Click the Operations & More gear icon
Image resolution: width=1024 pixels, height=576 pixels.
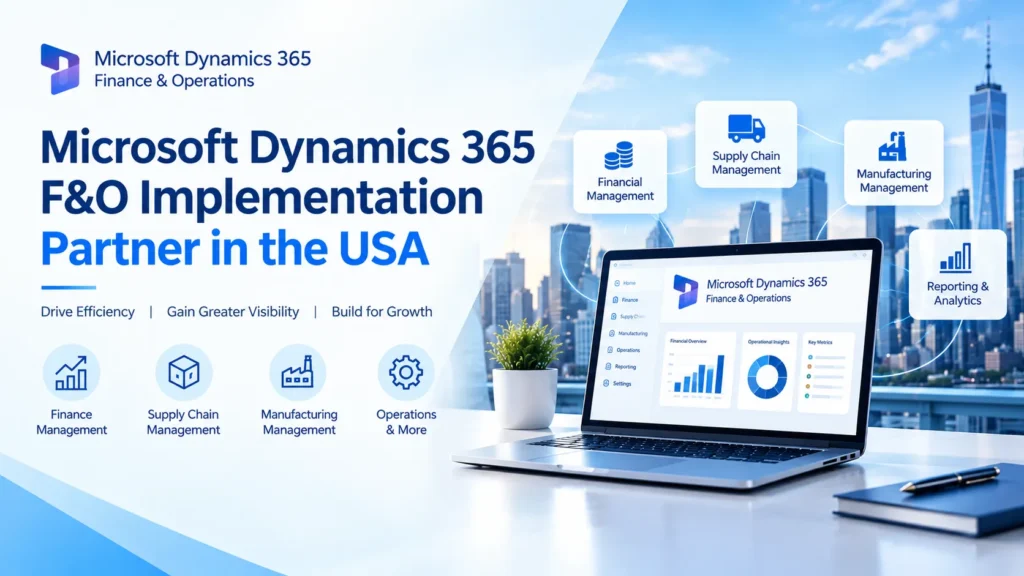coord(406,373)
